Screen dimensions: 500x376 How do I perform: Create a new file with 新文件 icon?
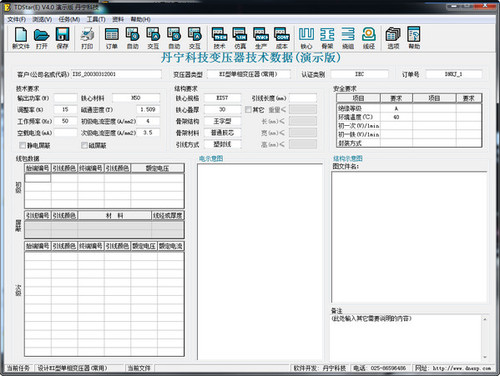21,38
